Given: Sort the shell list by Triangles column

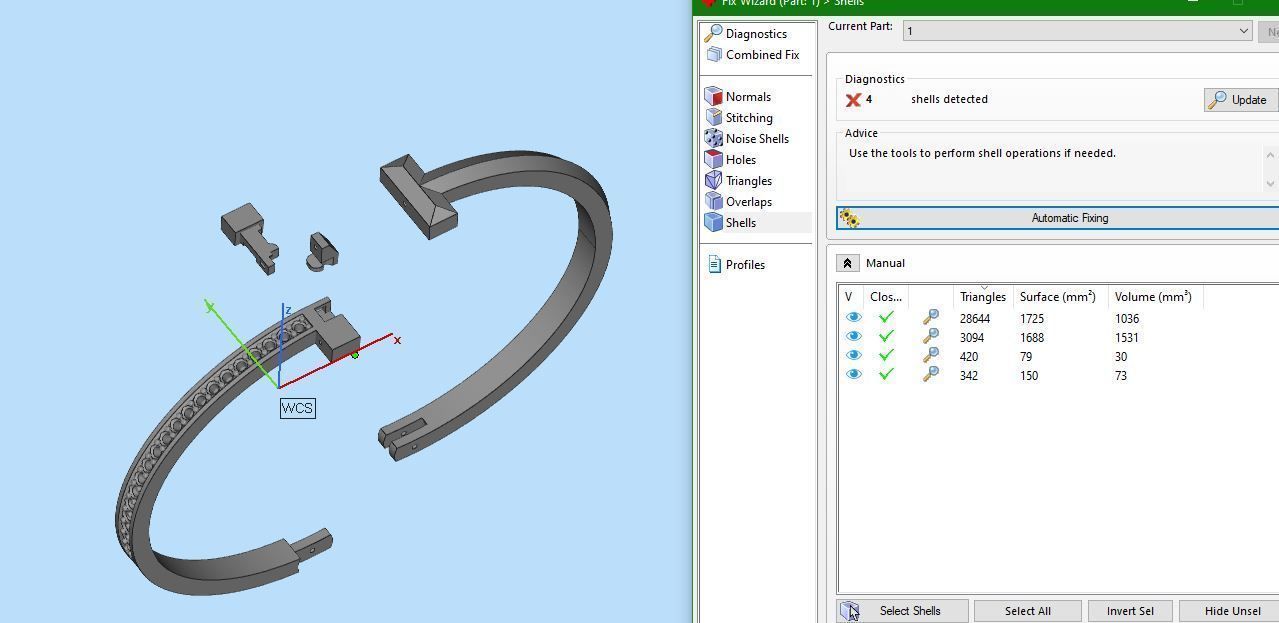Looking at the screenshot, I should pyautogui.click(x=983, y=297).
